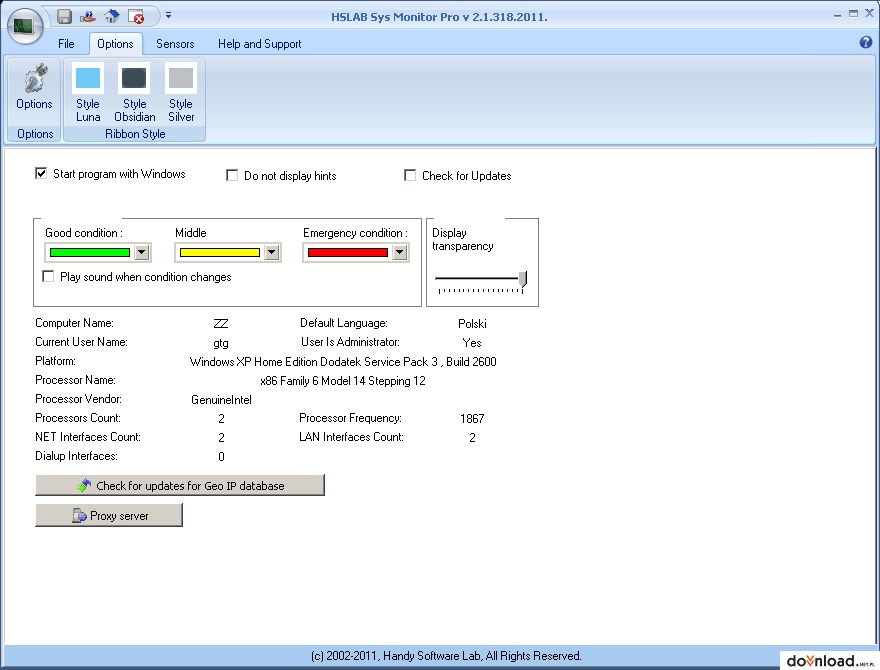Open the Emergency condition color dropdown
Screen dimensions: 880x670
[x=400, y=253]
